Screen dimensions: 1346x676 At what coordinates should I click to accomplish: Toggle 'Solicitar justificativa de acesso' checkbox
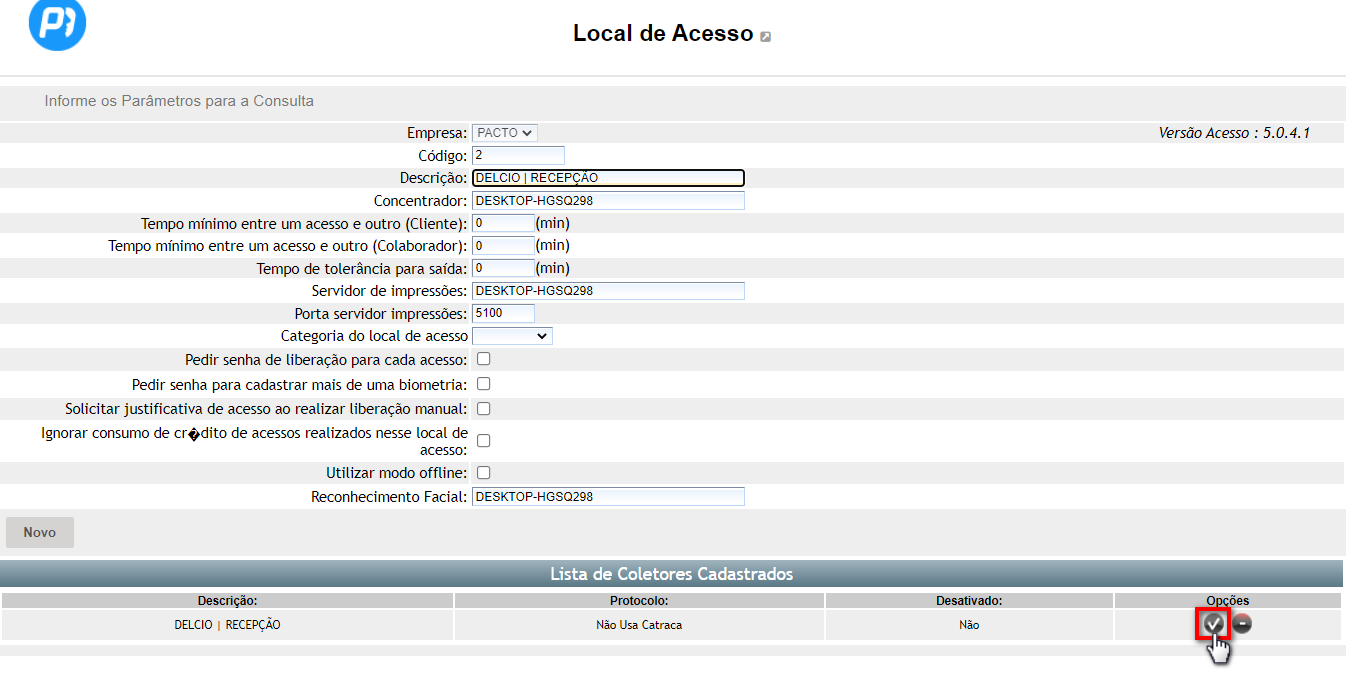coord(483,408)
